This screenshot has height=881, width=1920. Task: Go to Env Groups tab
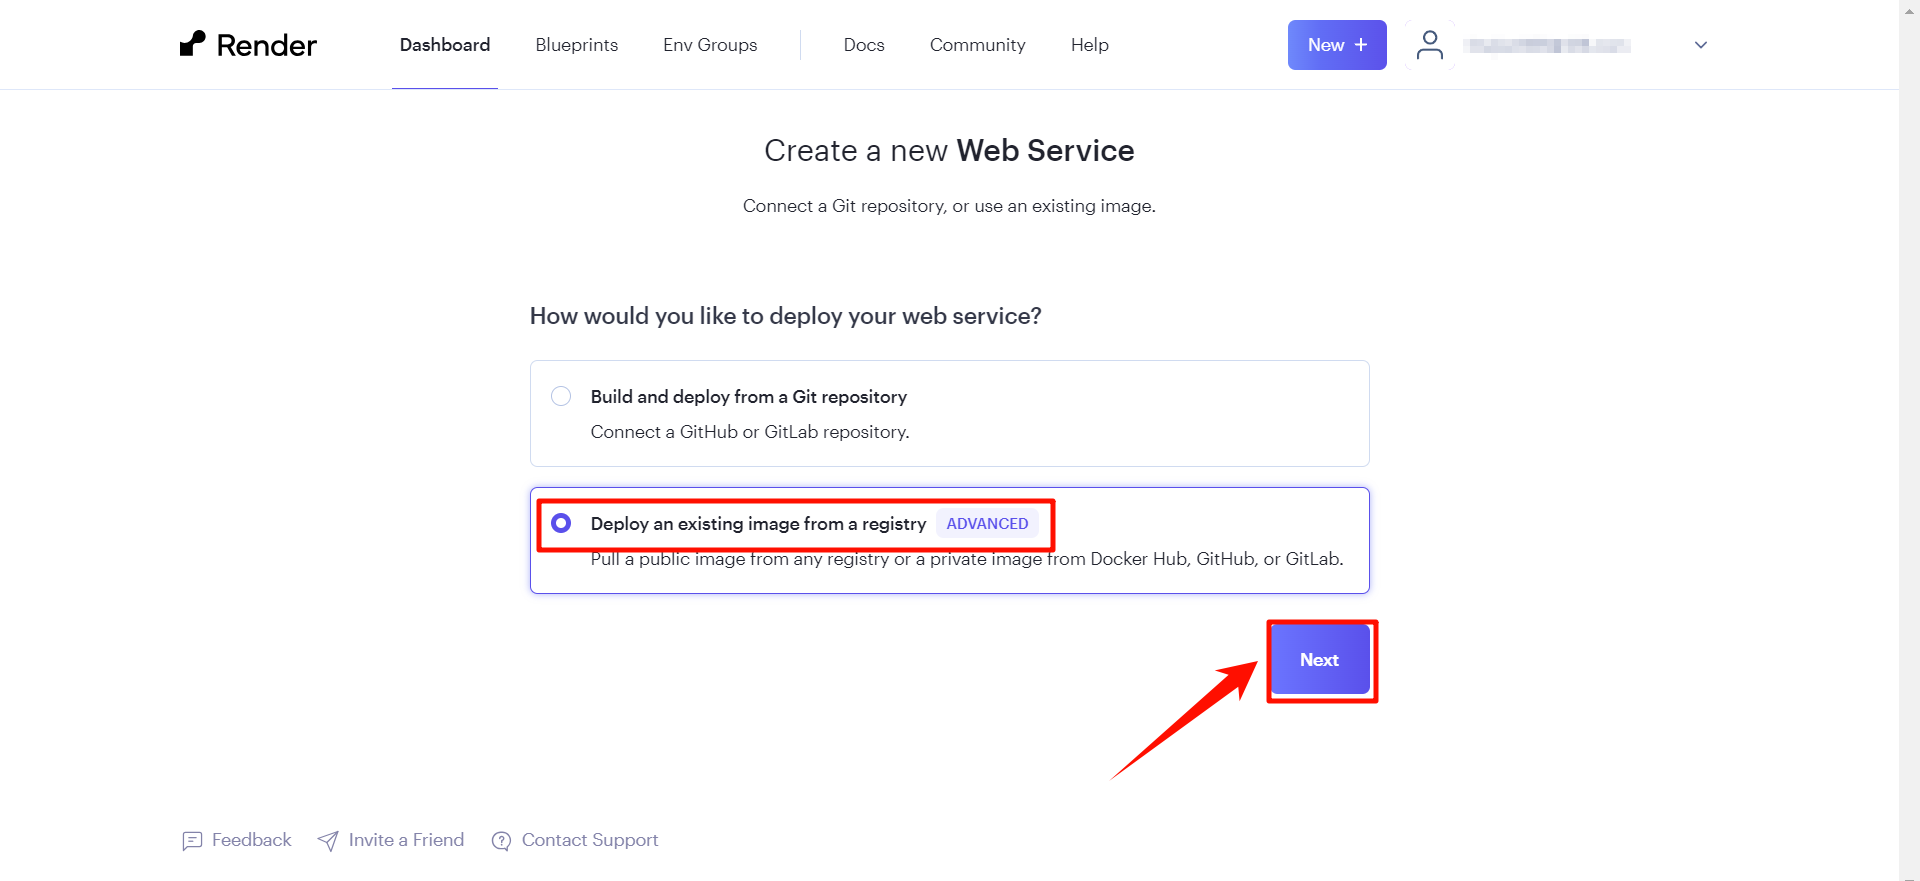(x=710, y=45)
